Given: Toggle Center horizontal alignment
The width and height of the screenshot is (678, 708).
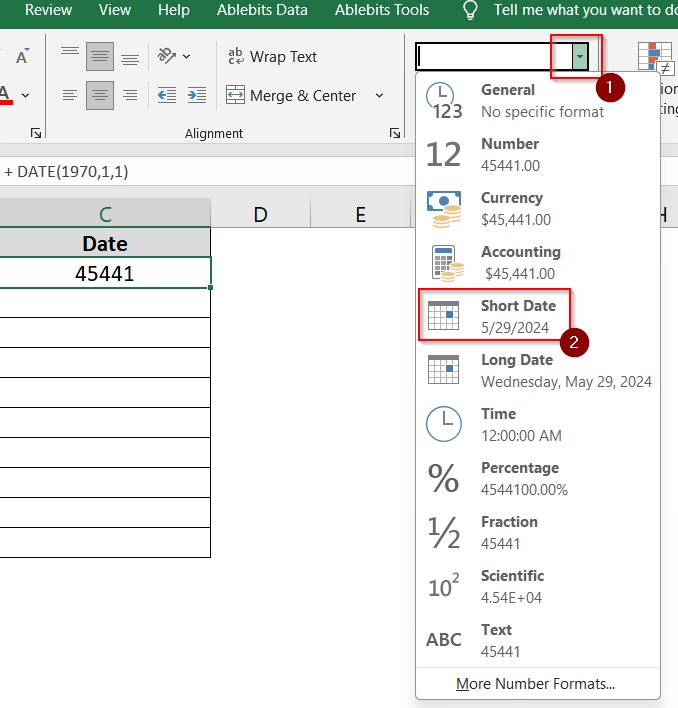Looking at the screenshot, I should 100,95.
